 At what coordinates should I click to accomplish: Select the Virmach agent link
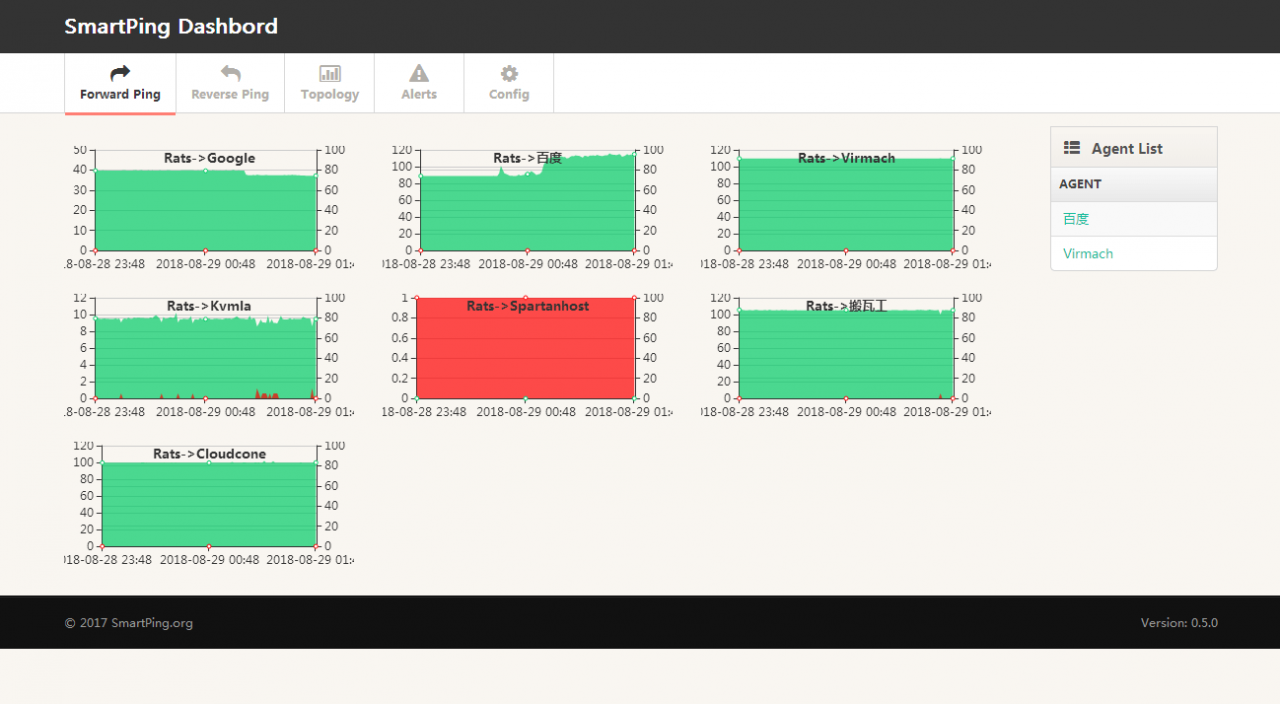click(1088, 253)
